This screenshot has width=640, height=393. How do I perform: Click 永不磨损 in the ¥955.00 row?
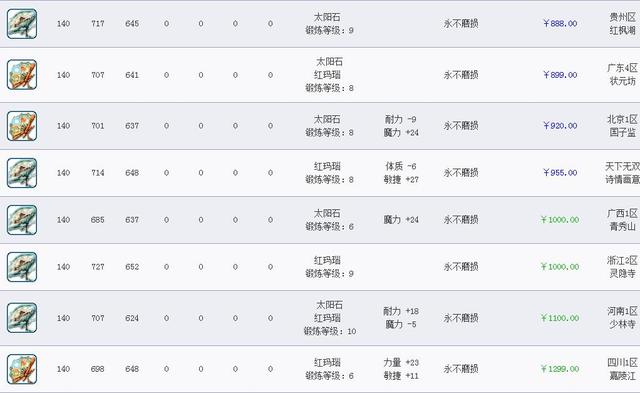click(461, 173)
